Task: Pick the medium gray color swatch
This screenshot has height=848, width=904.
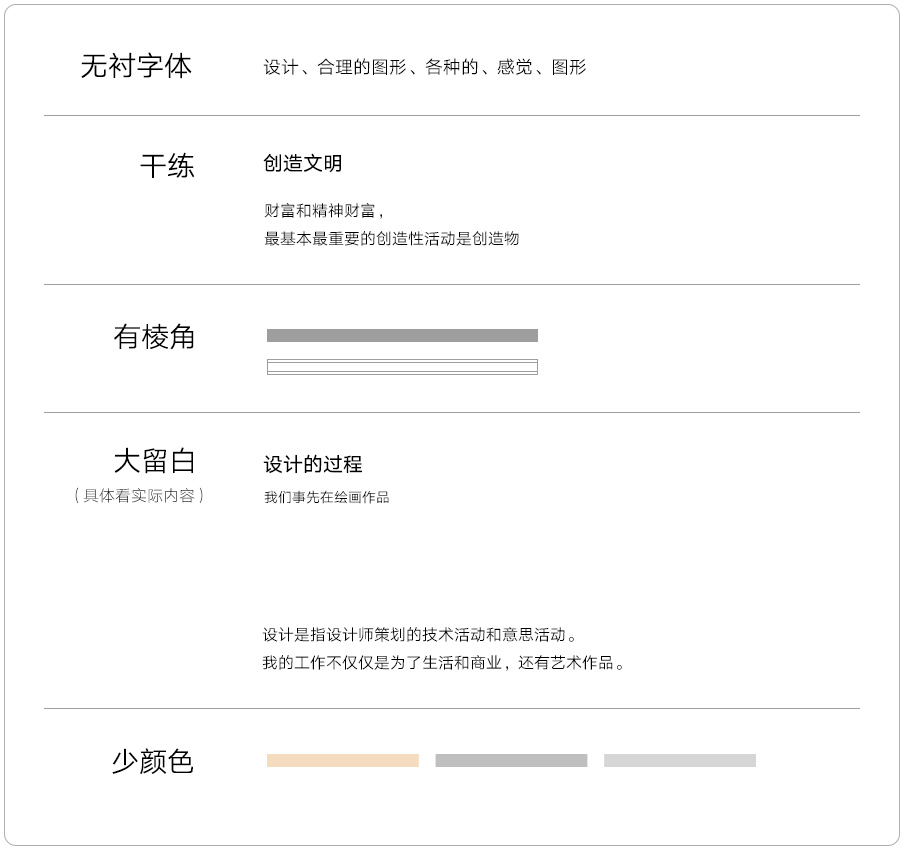Action: tap(511, 760)
